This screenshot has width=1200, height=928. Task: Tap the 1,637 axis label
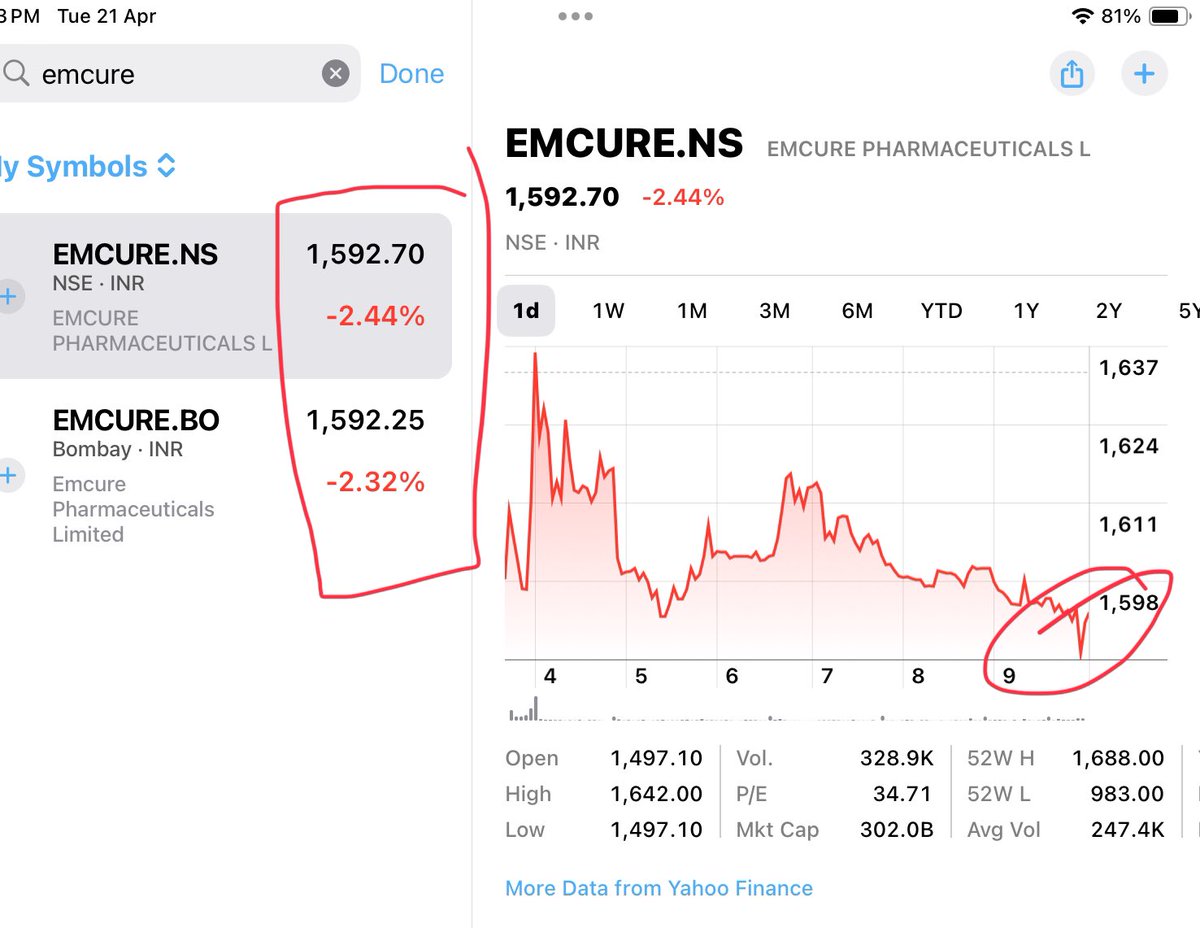(x=1128, y=368)
